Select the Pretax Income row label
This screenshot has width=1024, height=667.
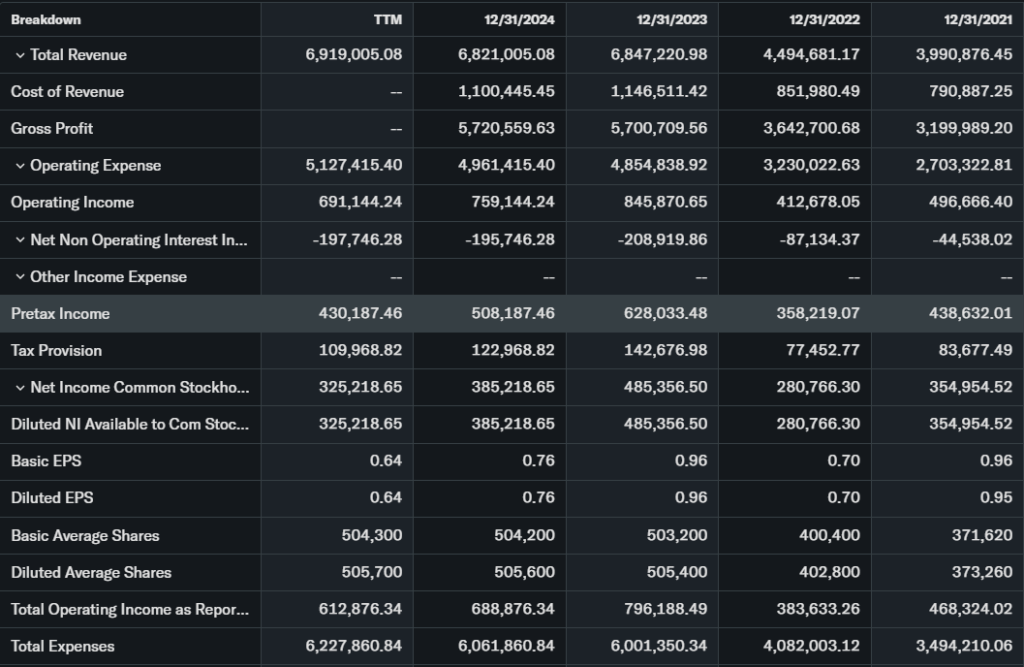click(x=60, y=314)
